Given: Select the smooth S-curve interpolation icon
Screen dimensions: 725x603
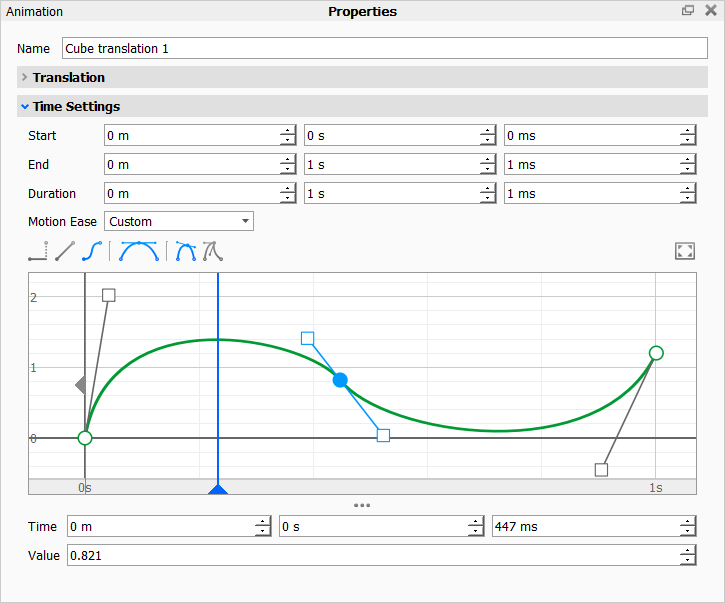Looking at the screenshot, I should tap(92, 251).
